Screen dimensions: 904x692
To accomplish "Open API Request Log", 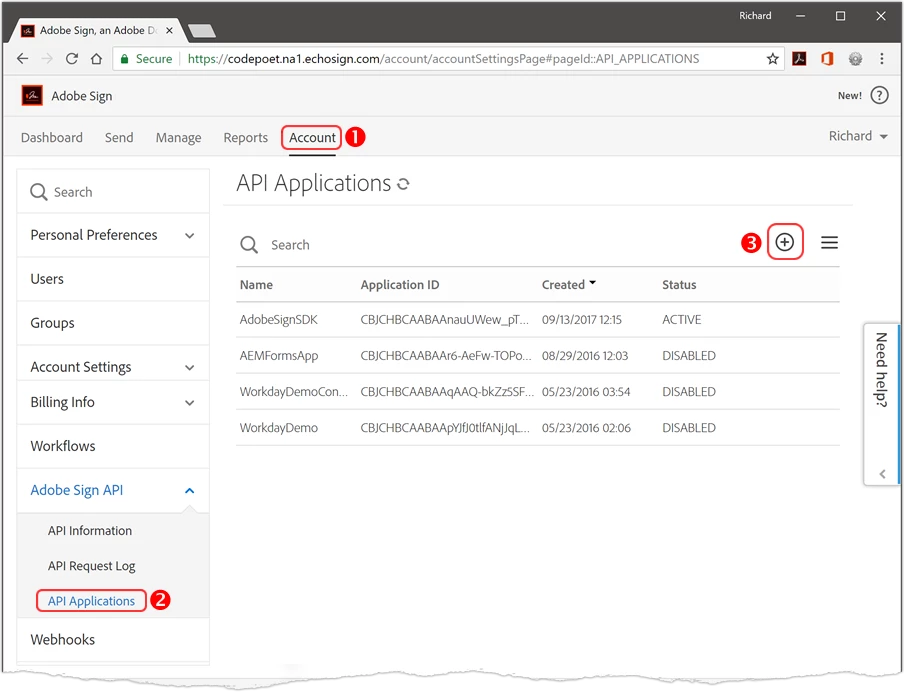I will coord(92,566).
